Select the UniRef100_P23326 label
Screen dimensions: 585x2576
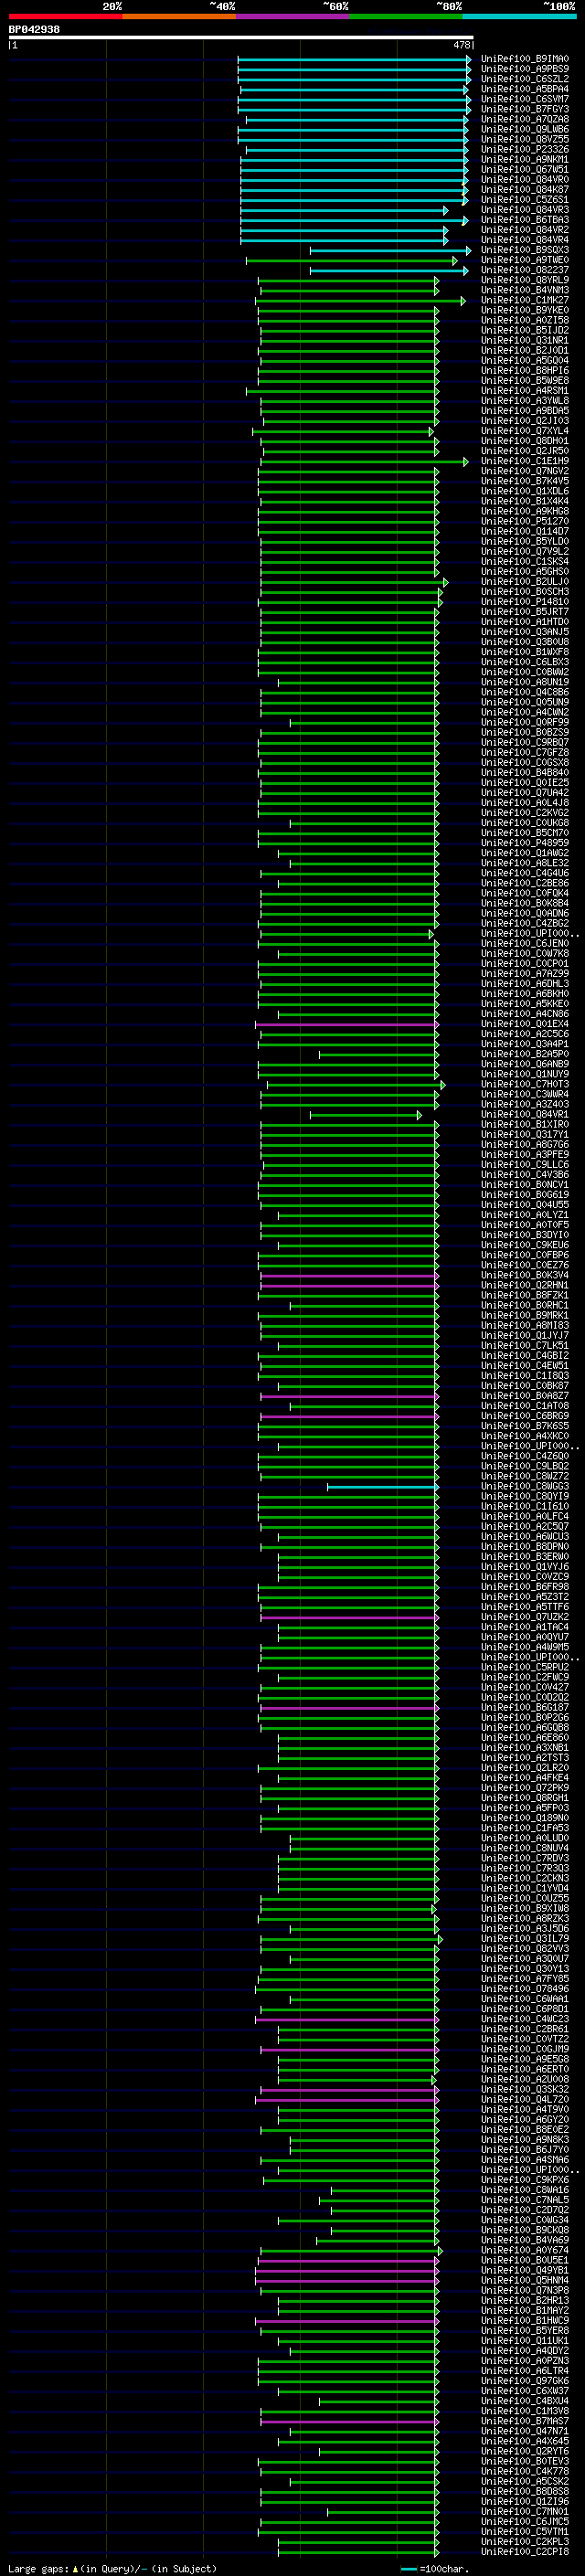coord(524,150)
